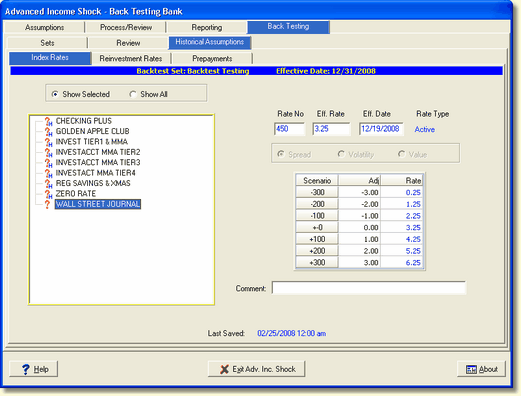Screen dimensions: 521x396
Task: Select the Back Testing tab
Action: (288, 27)
